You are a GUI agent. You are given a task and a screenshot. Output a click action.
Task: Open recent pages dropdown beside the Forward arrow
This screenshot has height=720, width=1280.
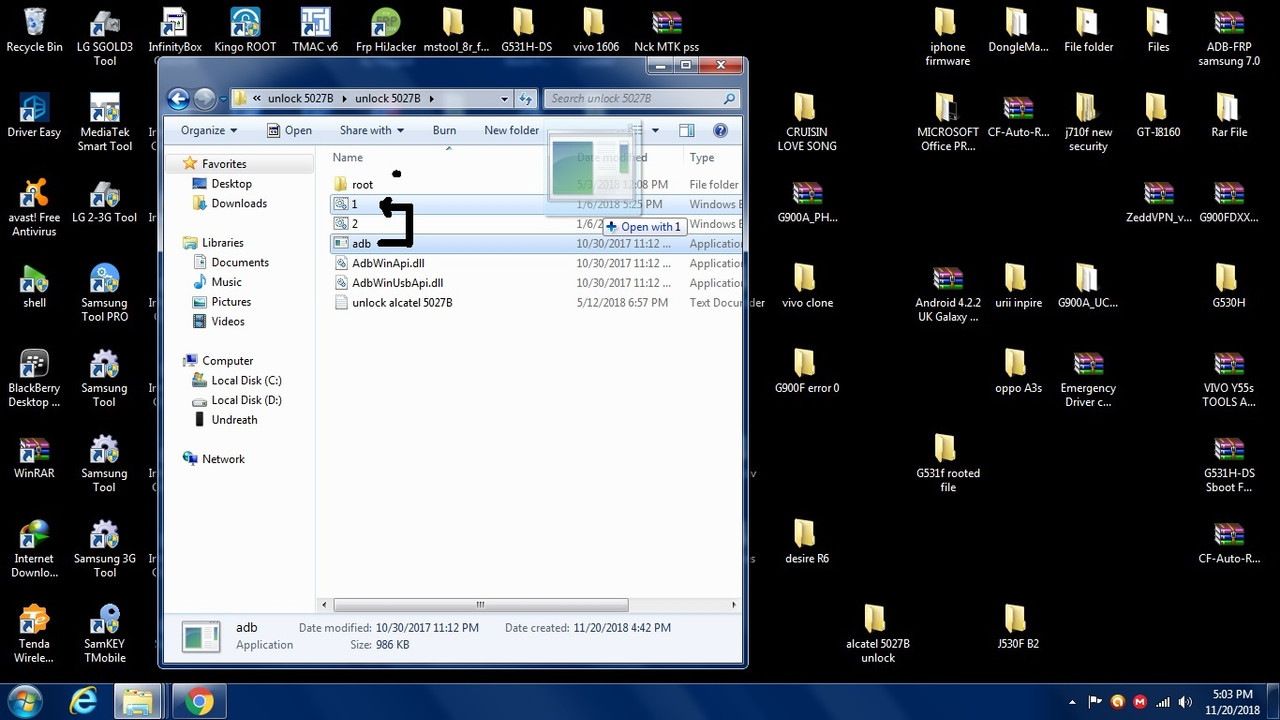pyautogui.click(x=222, y=99)
